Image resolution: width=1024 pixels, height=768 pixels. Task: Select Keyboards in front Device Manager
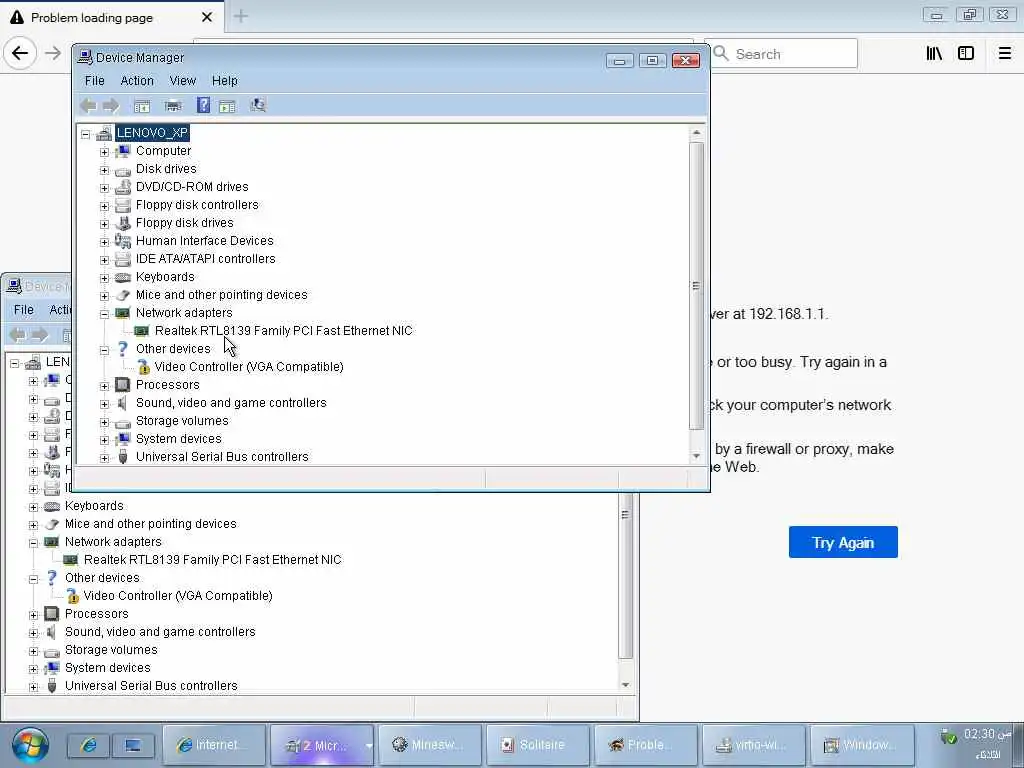[165, 277]
